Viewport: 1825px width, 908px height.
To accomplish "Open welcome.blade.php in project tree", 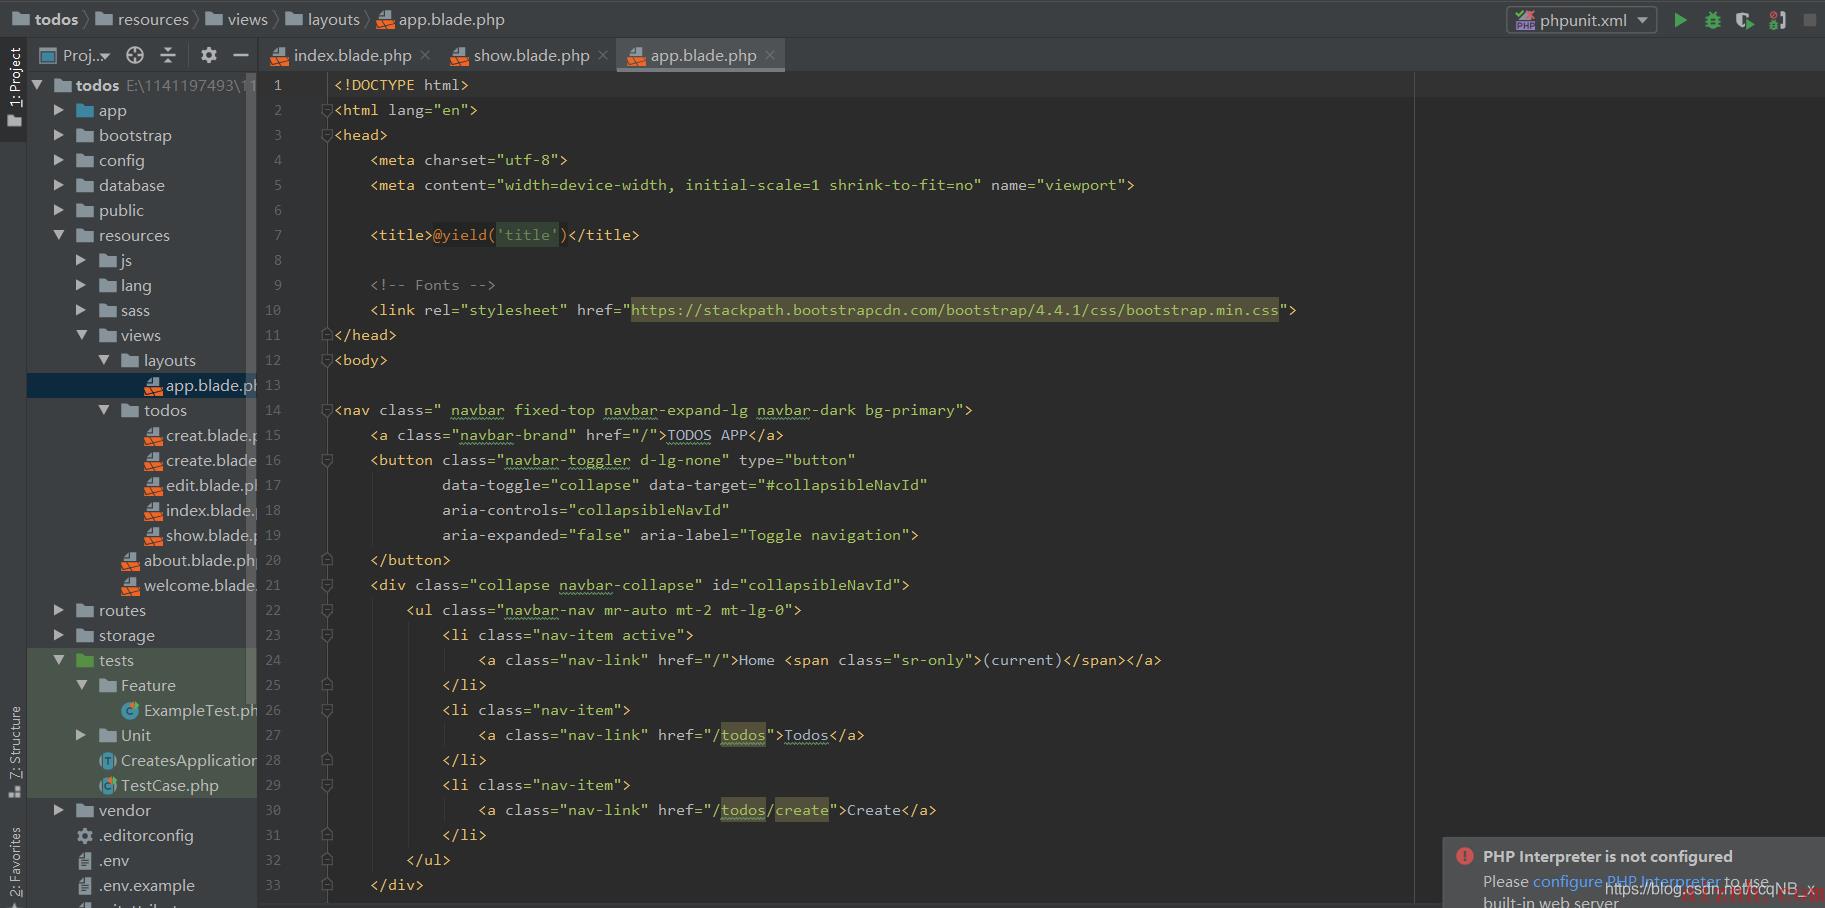I will click(189, 585).
